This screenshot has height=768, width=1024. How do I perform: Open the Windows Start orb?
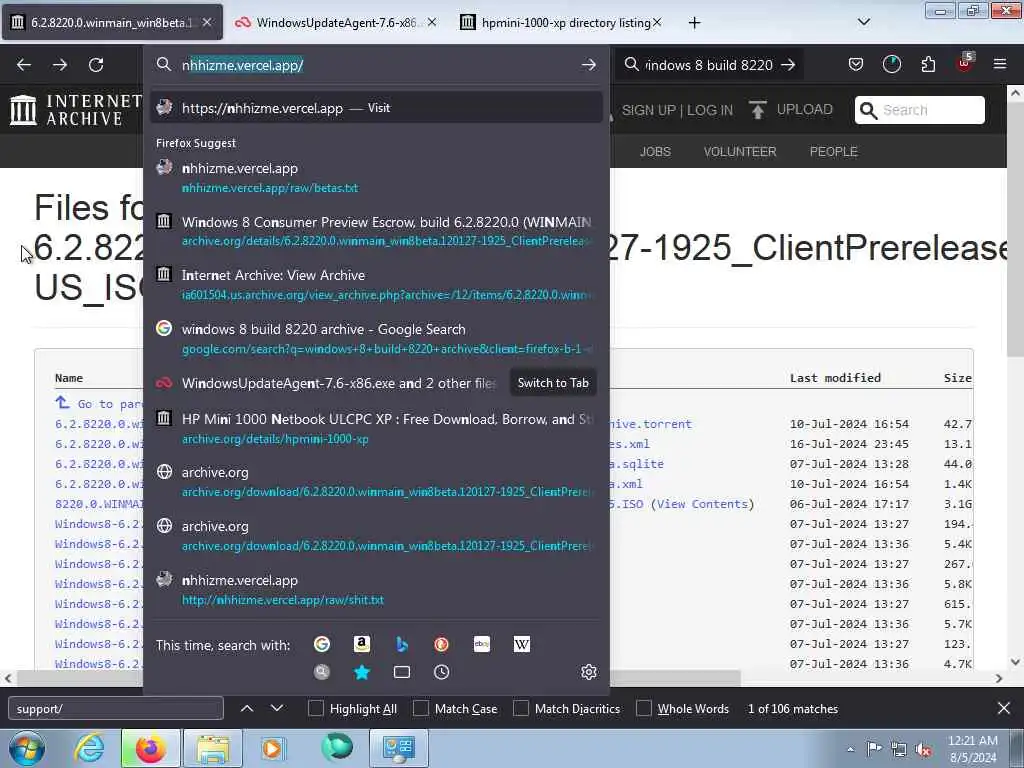26,748
